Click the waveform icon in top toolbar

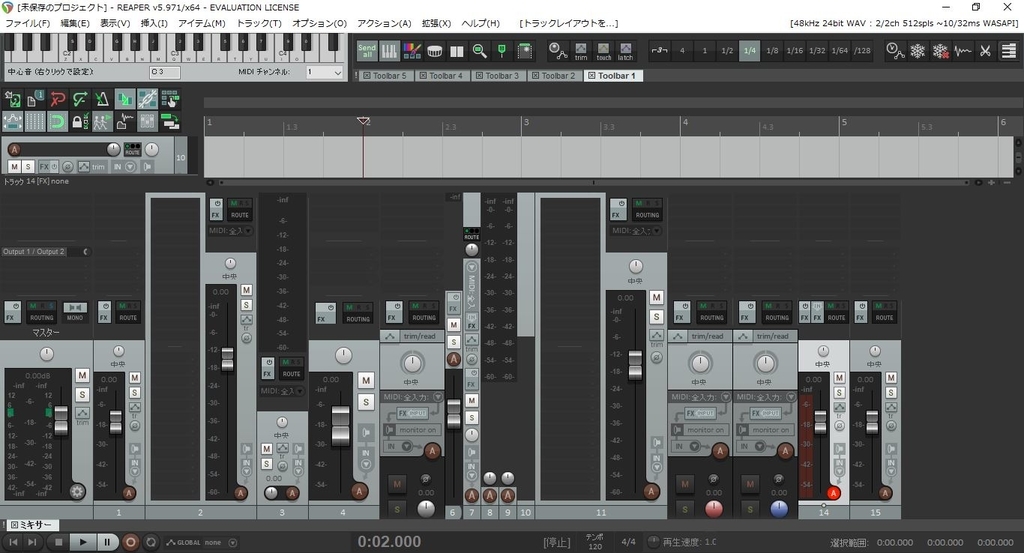tap(963, 50)
